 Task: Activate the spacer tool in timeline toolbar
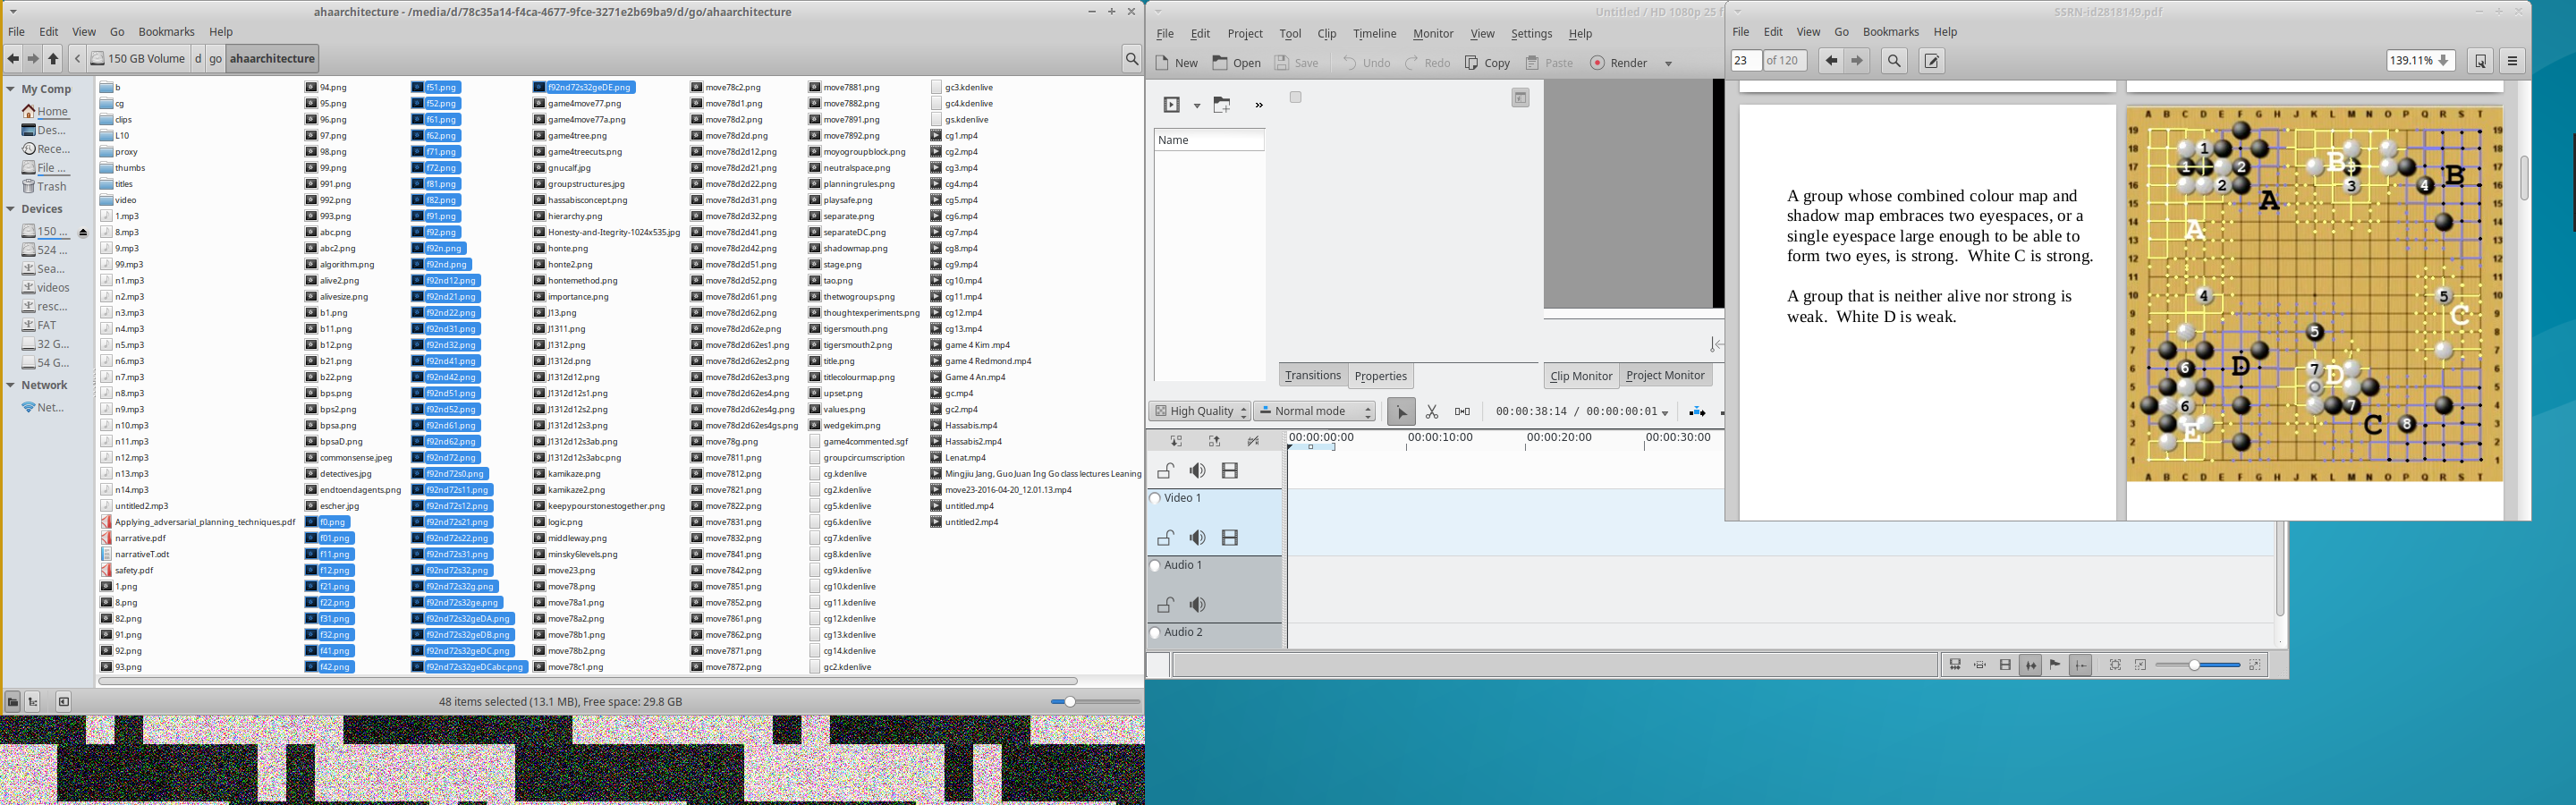pyautogui.click(x=1462, y=412)
